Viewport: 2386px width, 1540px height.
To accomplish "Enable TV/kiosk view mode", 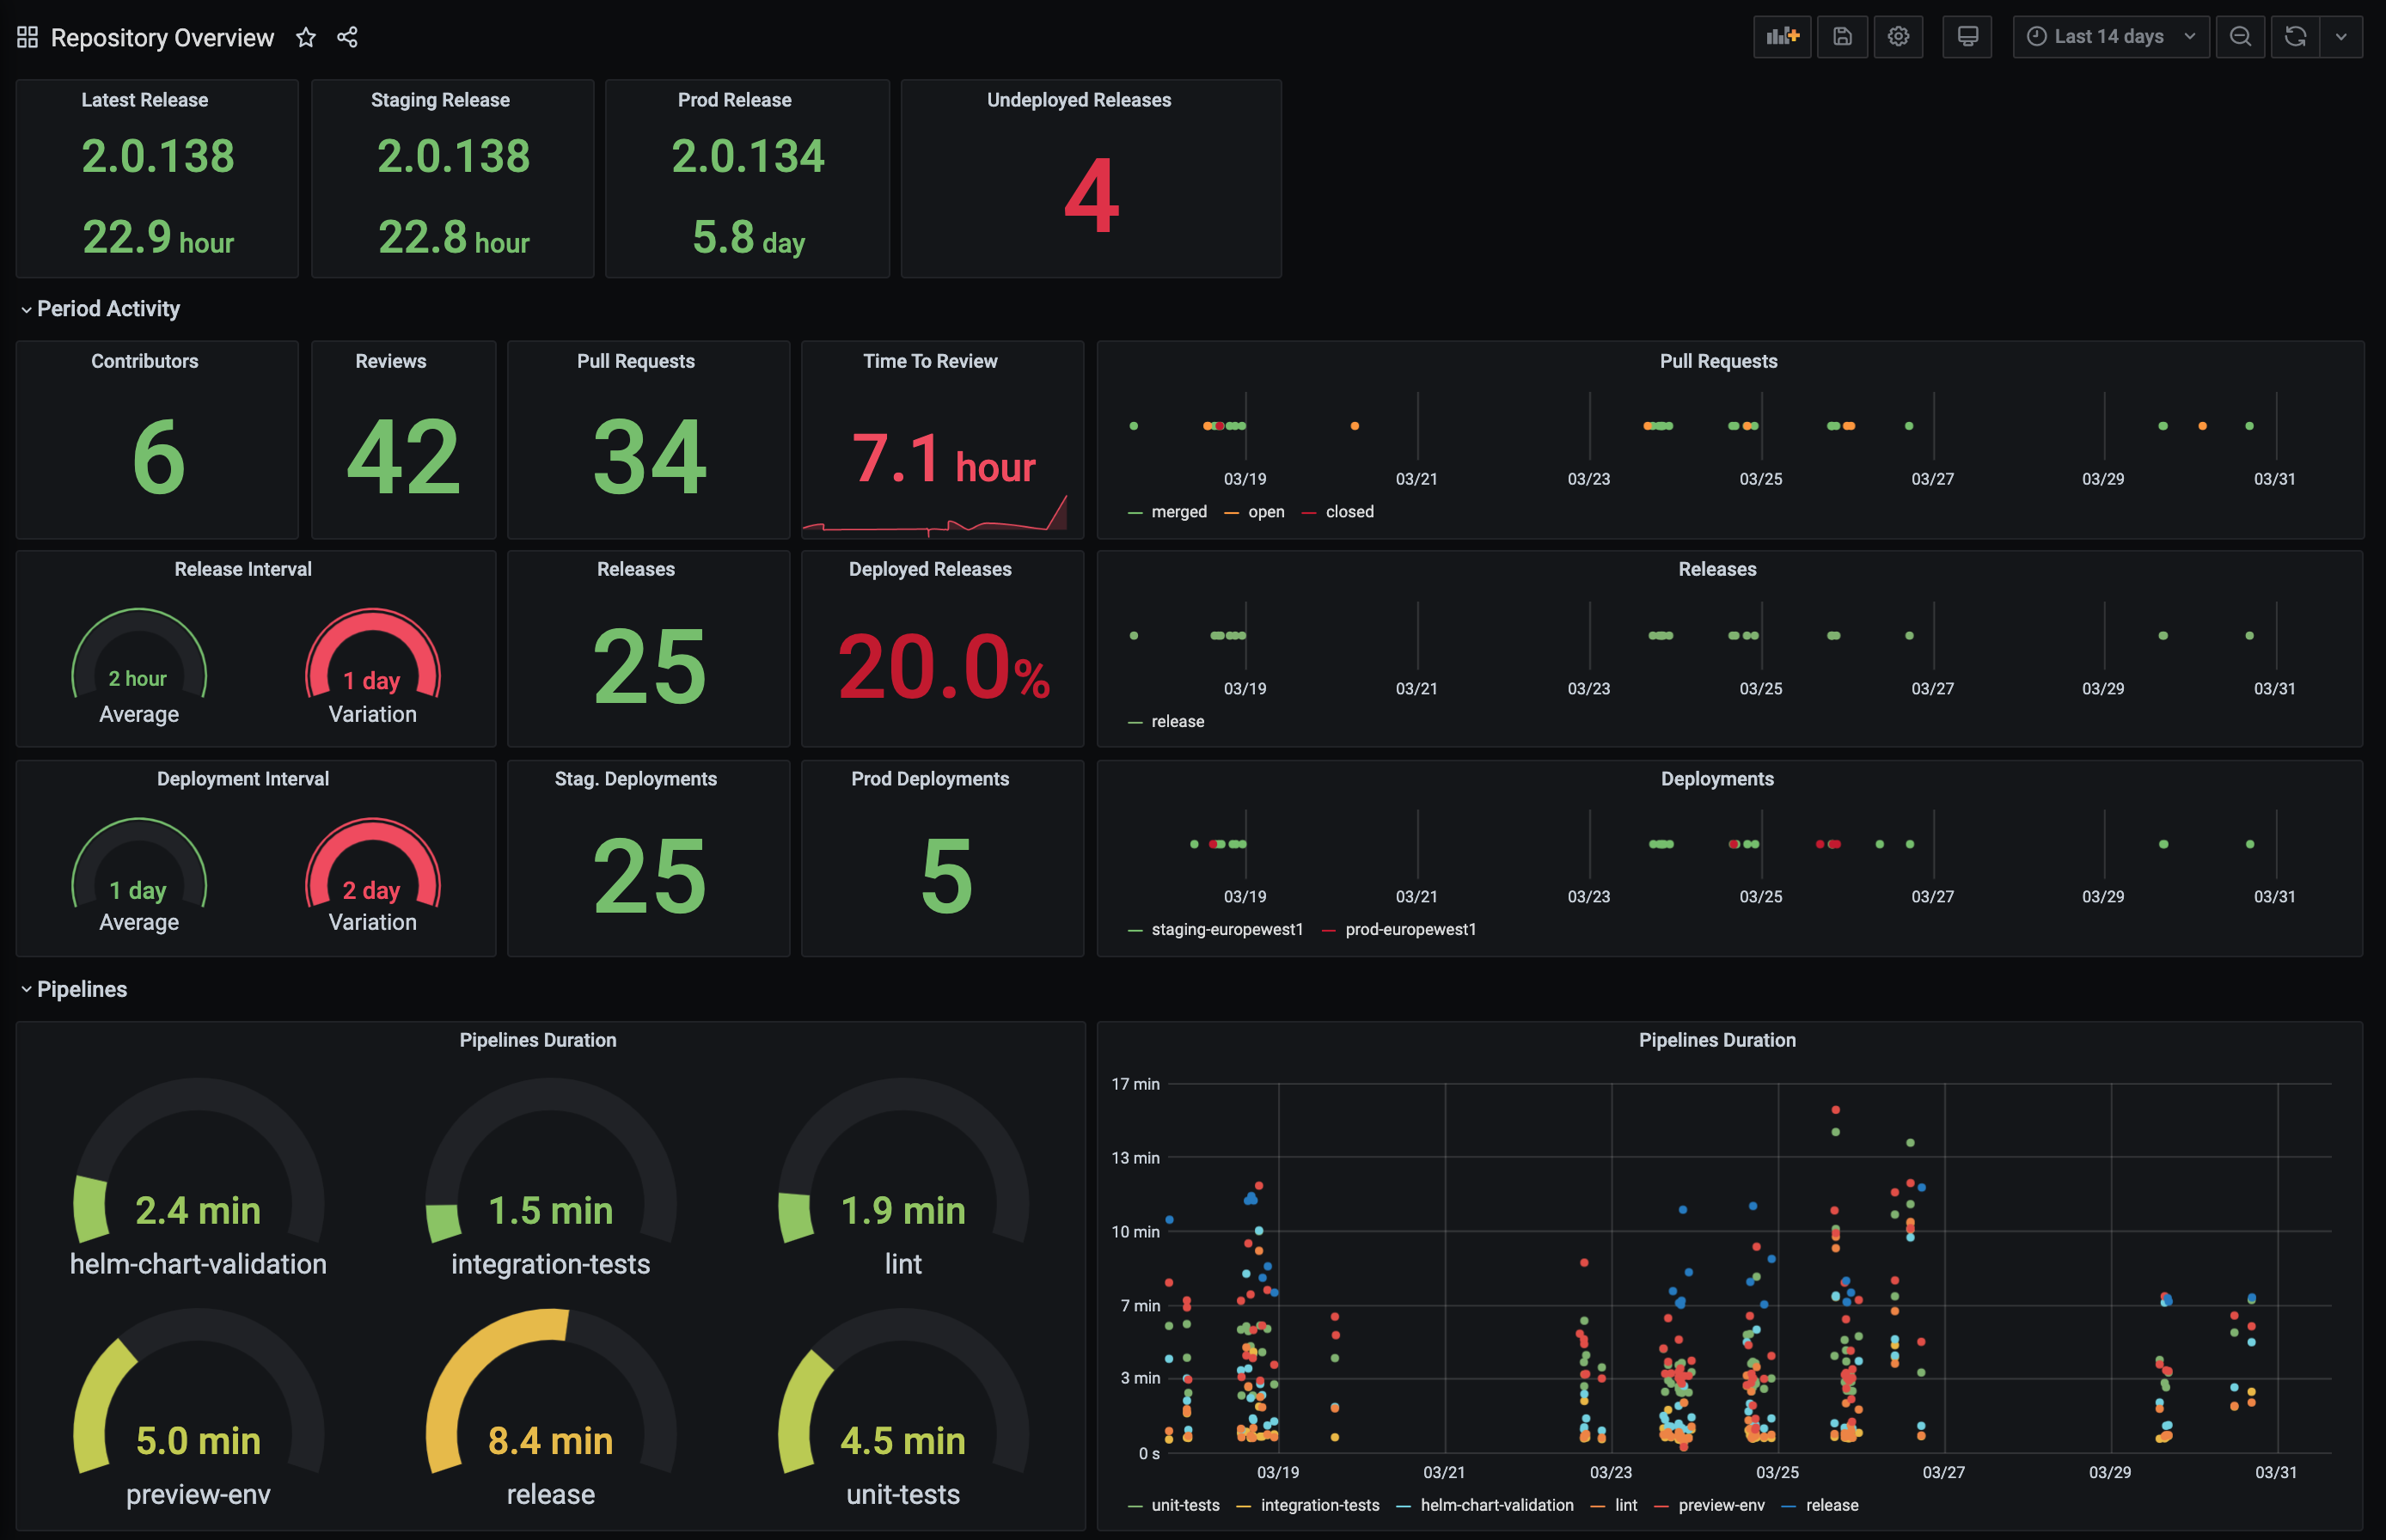I will point(1966,36).
